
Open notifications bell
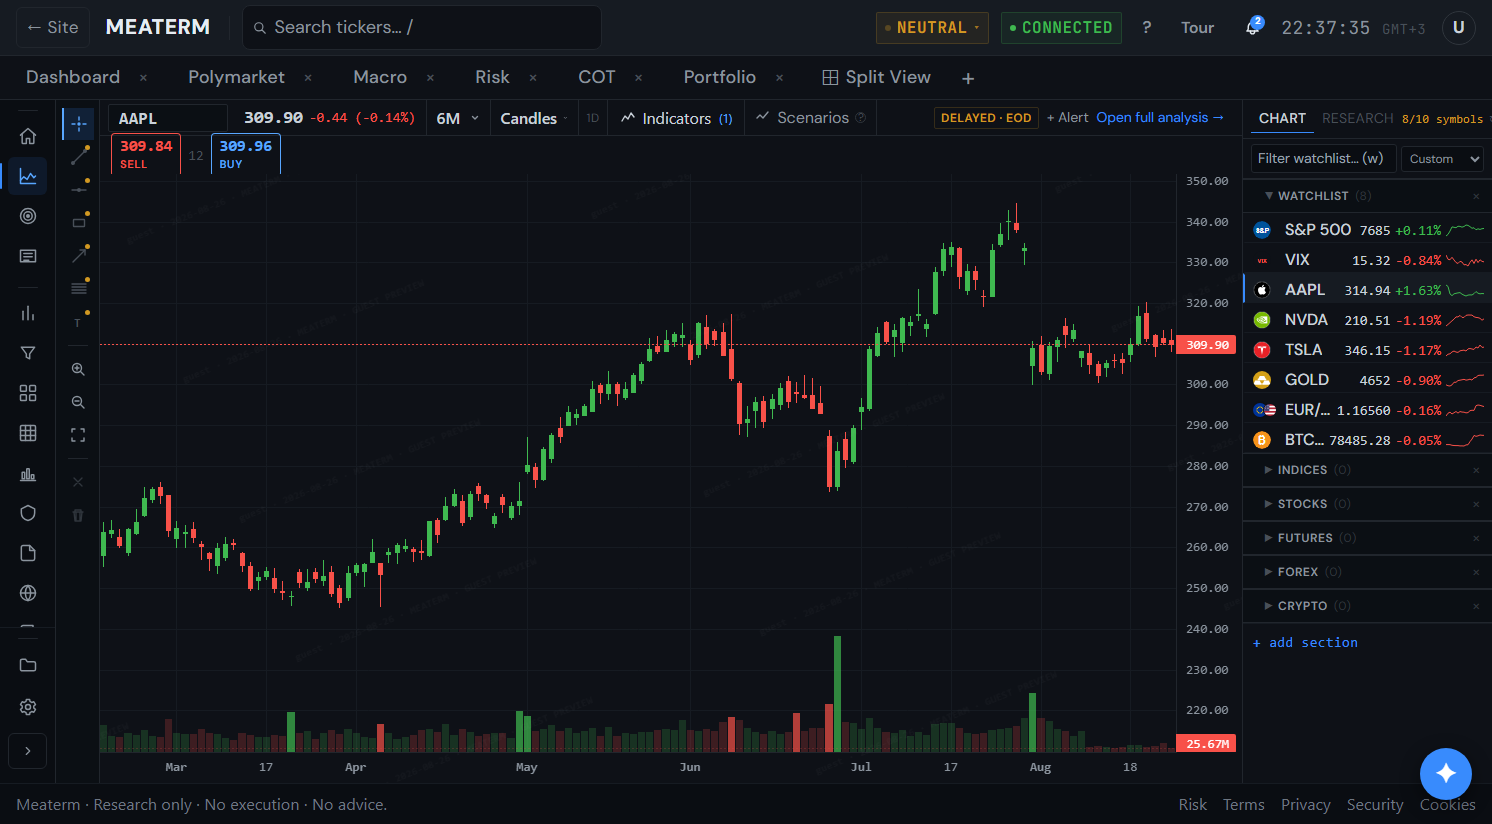(x=1252, y=27)
